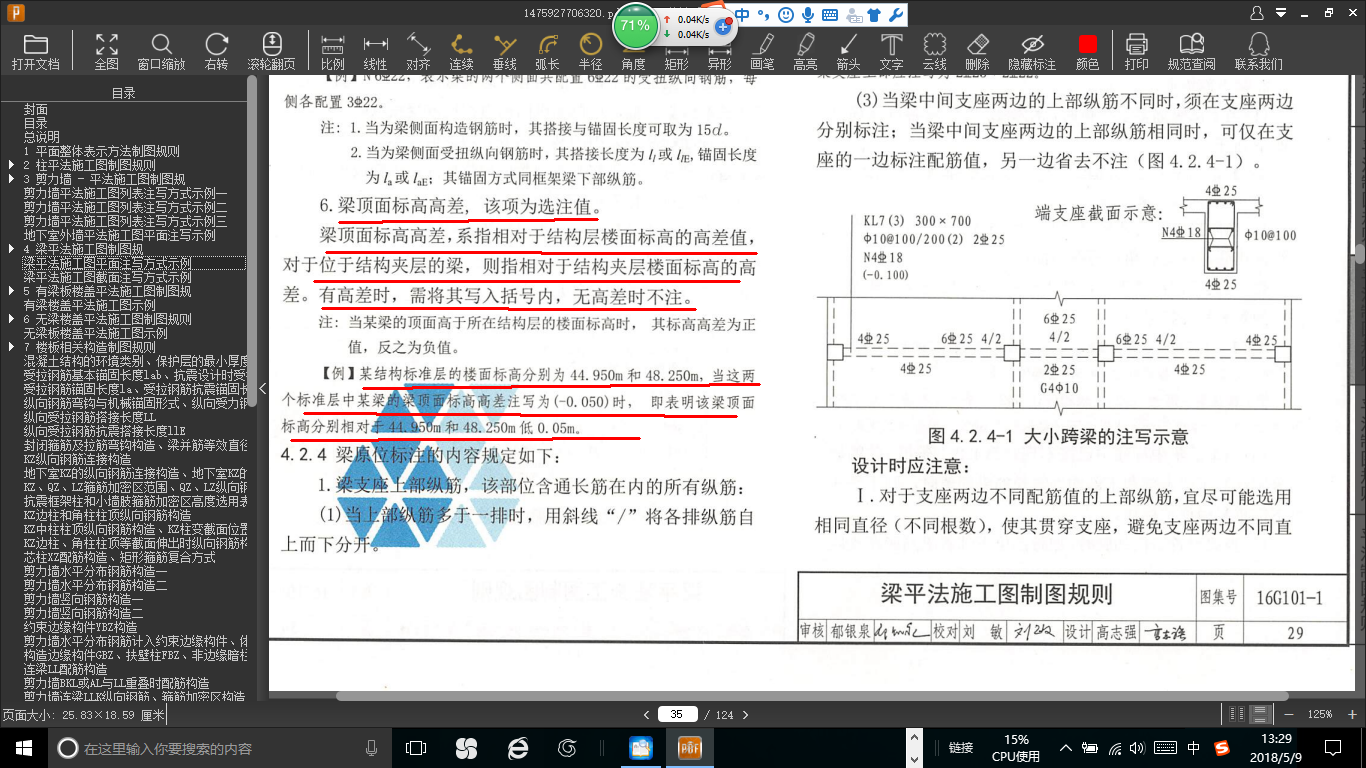Open 总说明 in the outline
The image size is (1366, 768).
[42, 137]
